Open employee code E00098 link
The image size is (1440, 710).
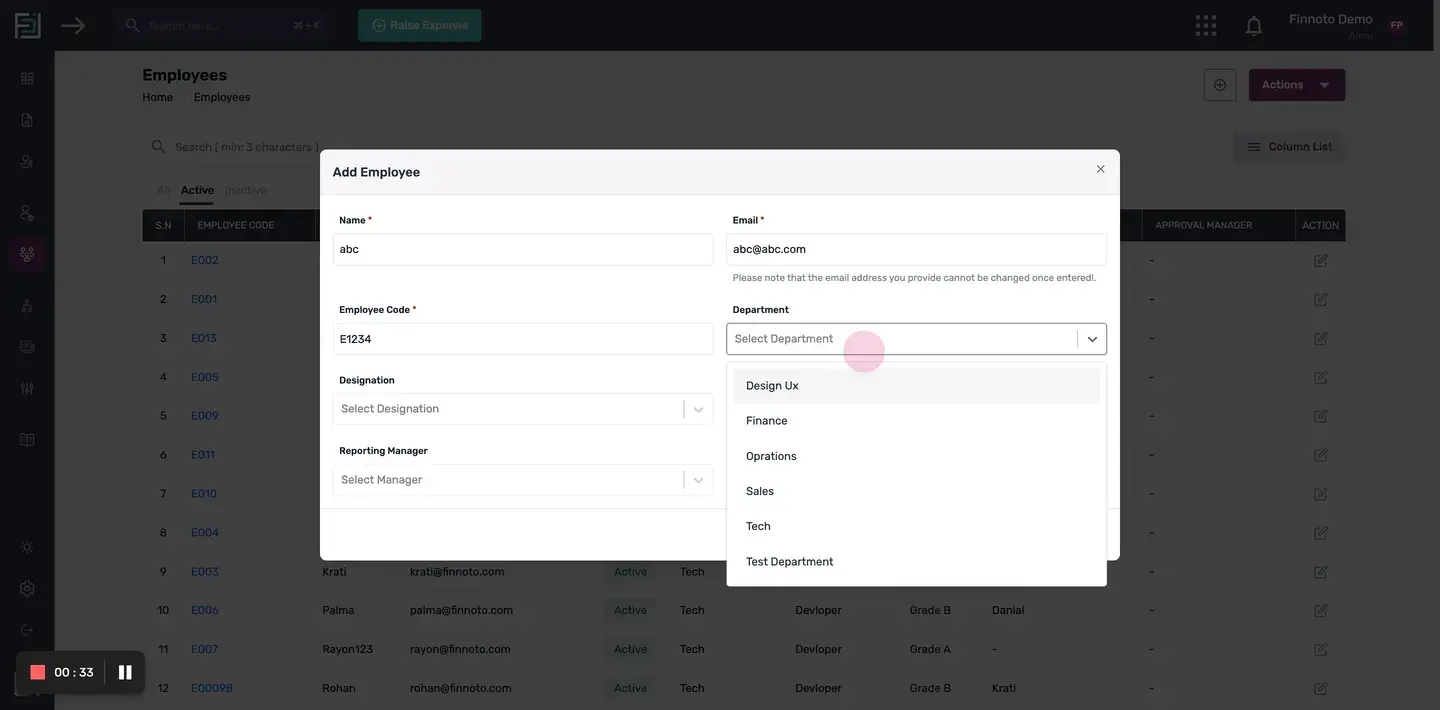[212, 688]
